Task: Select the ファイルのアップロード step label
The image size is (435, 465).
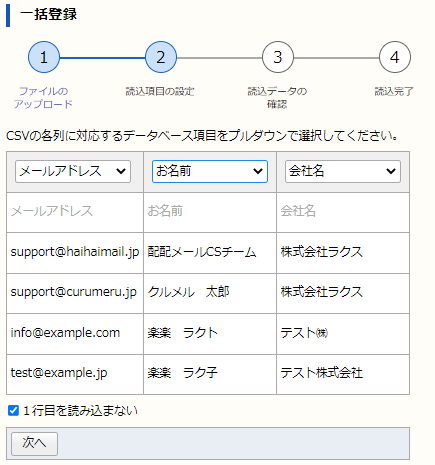Action: pyautogui.click(x=43, y=97)
